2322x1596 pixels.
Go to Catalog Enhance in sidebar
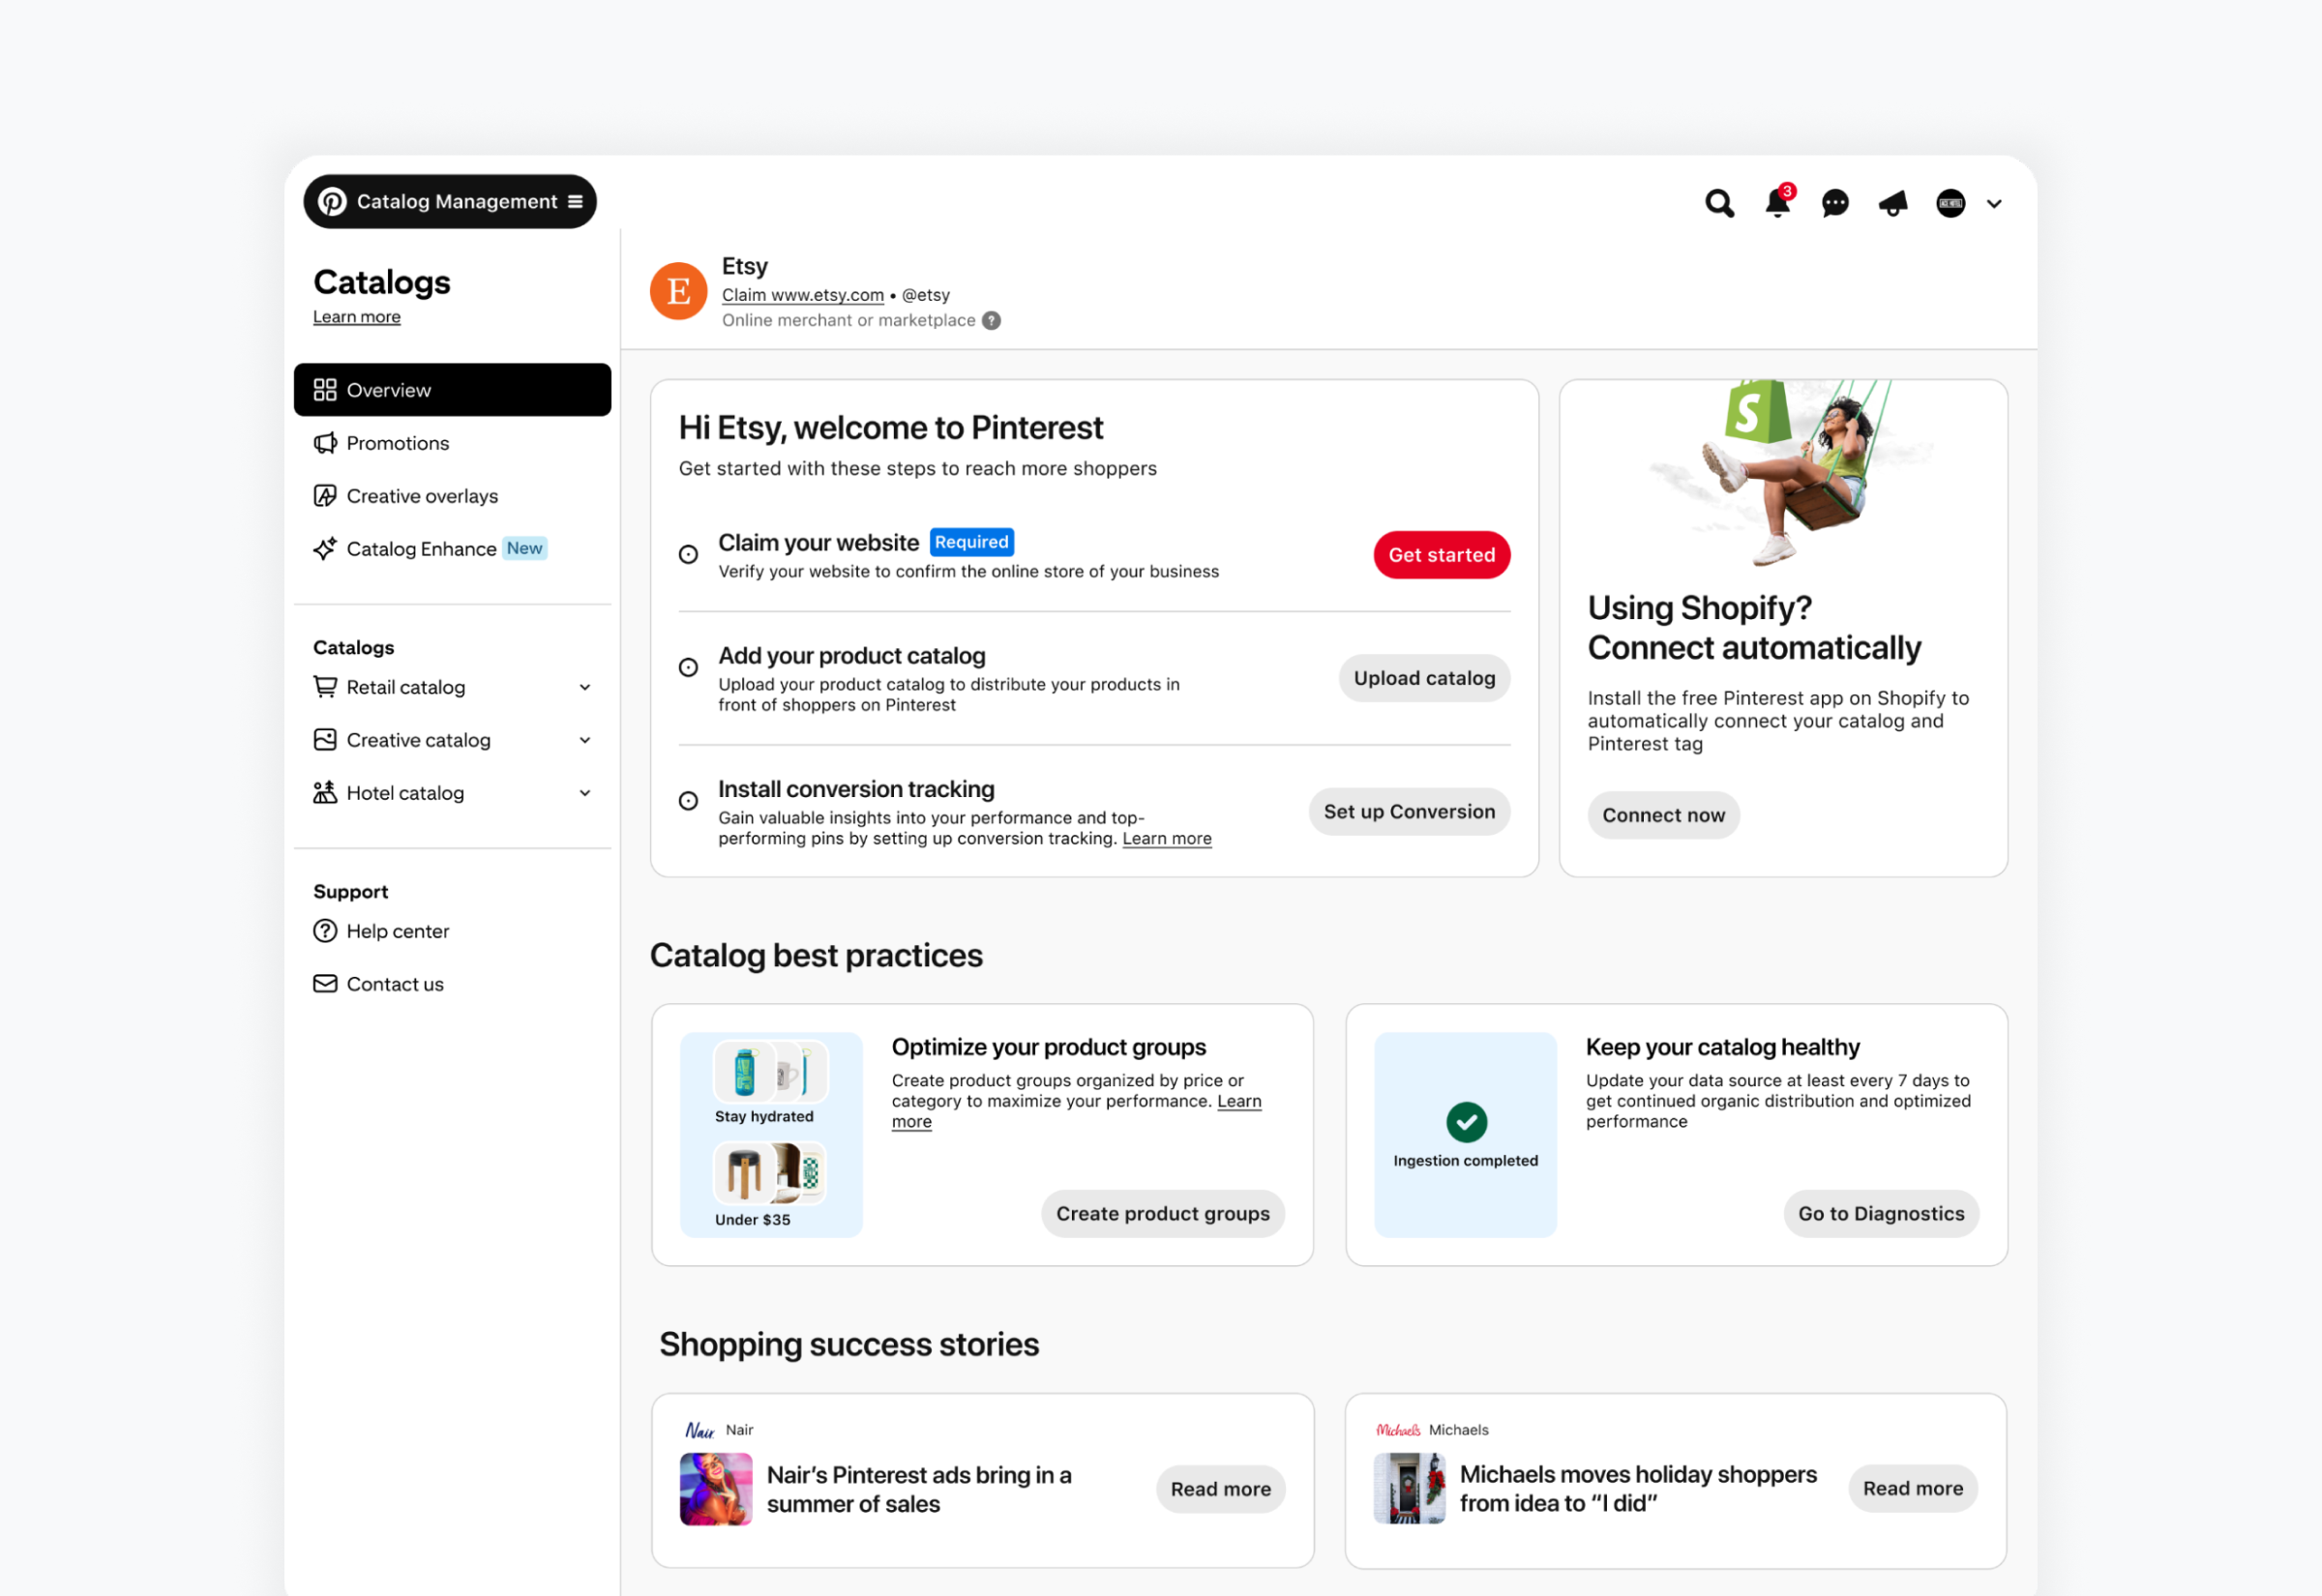coord(421,549)
